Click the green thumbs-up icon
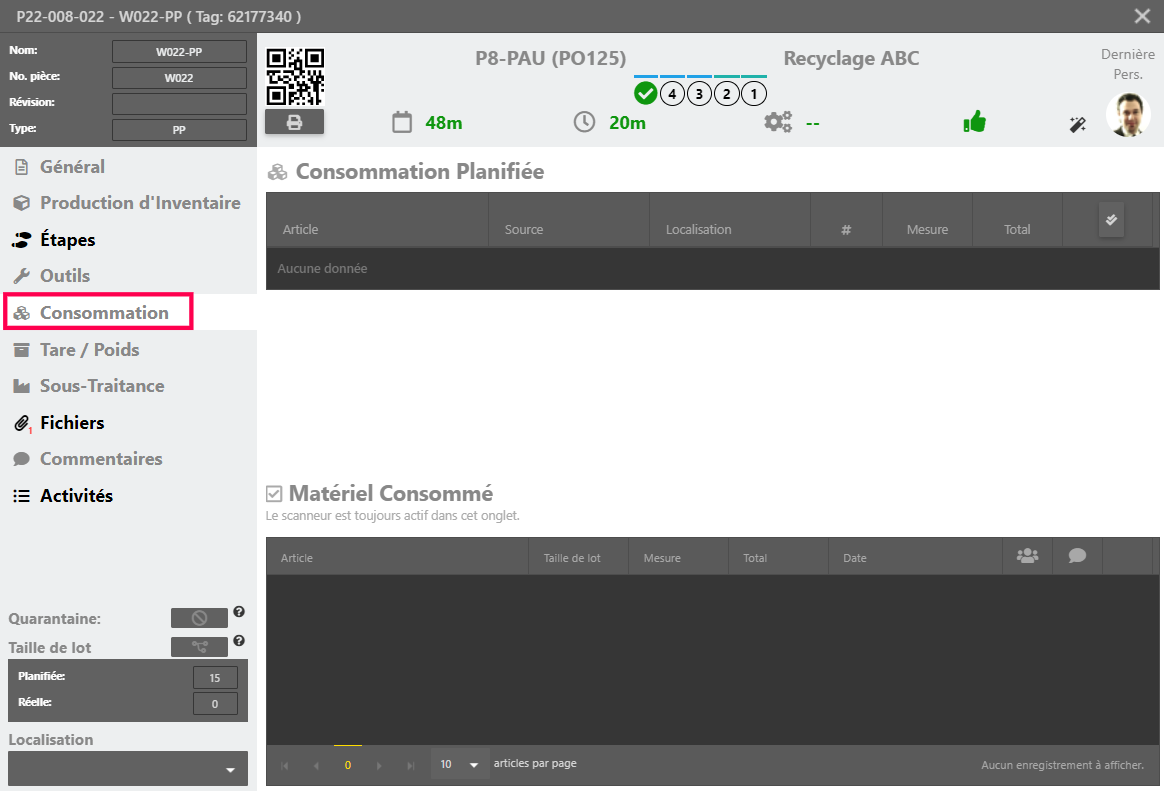 click(x=974, y=122)
